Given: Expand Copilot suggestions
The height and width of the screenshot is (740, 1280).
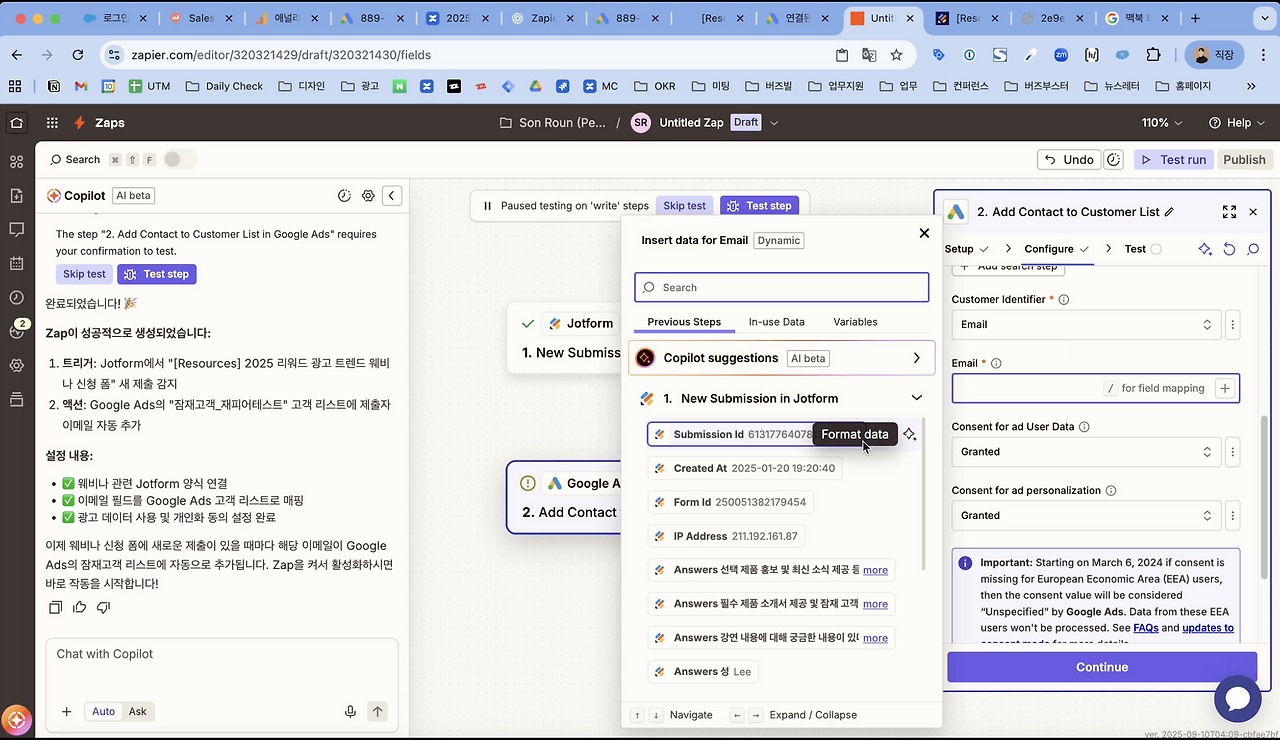Looking at the screenshot, I should click(782, 358).
